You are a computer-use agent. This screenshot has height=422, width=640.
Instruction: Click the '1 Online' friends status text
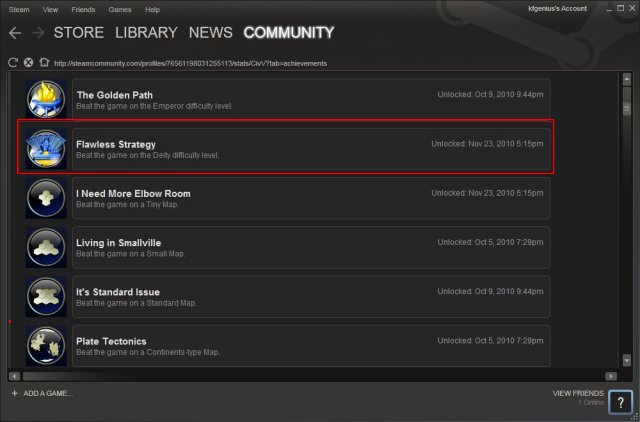(x=591, y=403)
